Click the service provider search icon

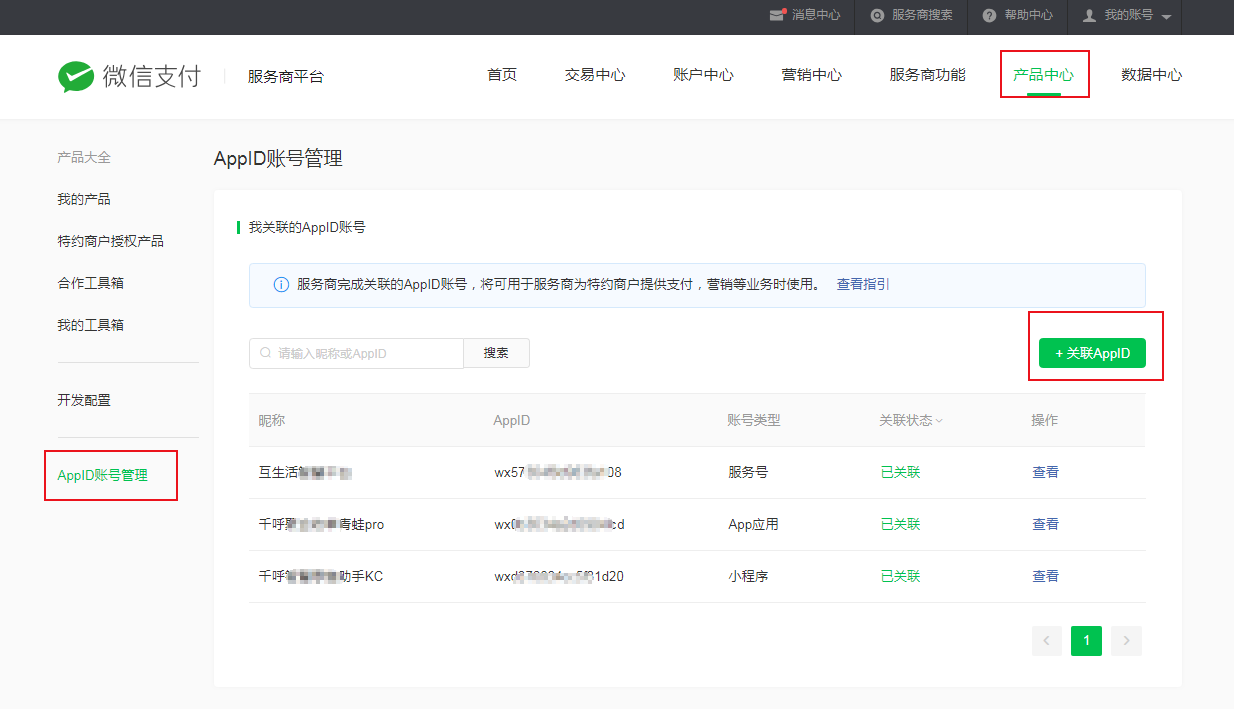pyautogui.click(x=877, y=15)
